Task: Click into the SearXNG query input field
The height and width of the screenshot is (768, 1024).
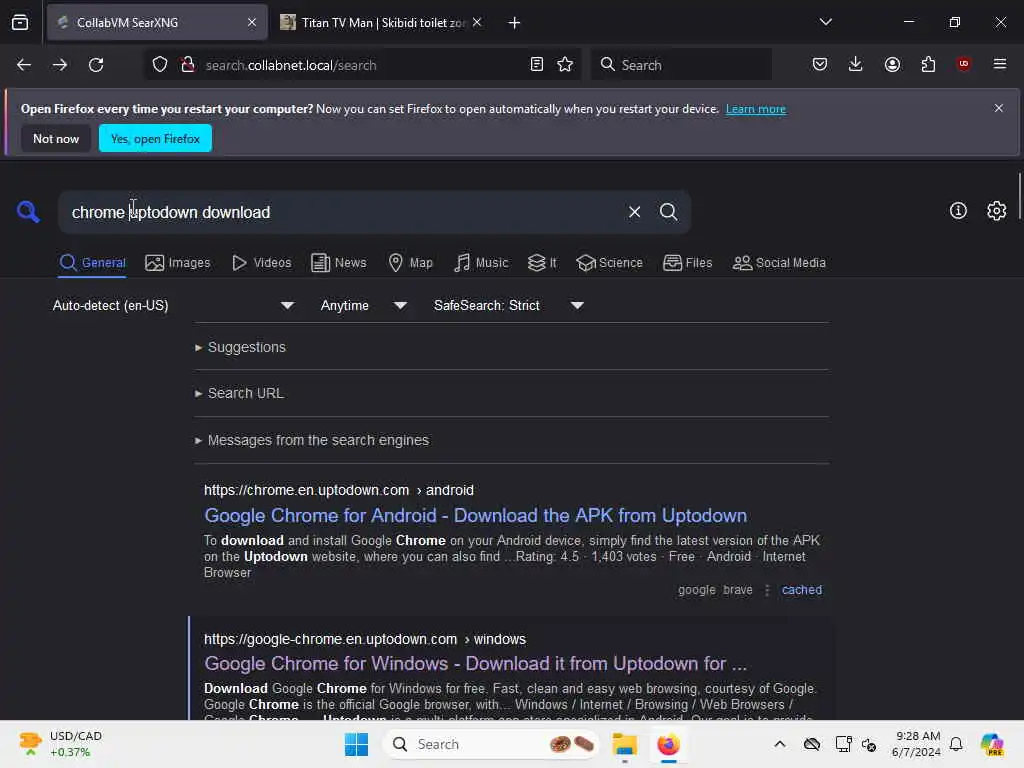Action: tap(340, 212)
